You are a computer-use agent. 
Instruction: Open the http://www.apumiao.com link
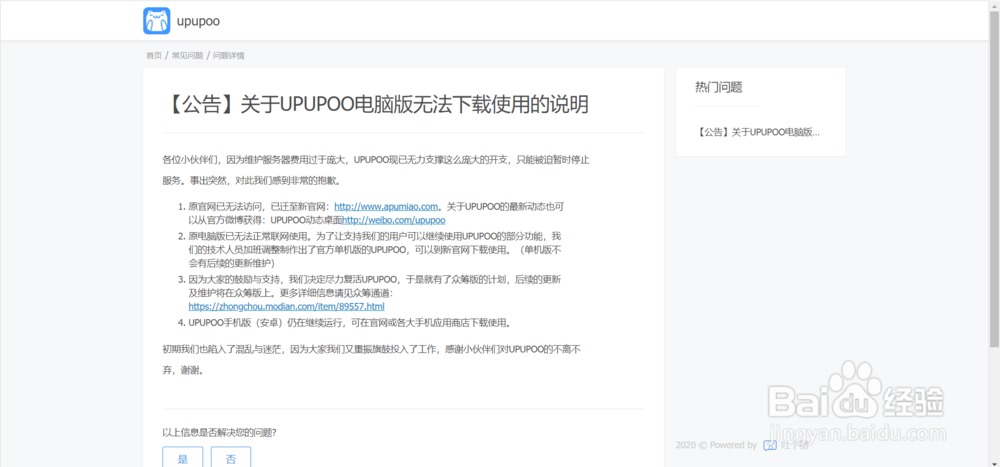pyautogui.click(x=386, y=206)
